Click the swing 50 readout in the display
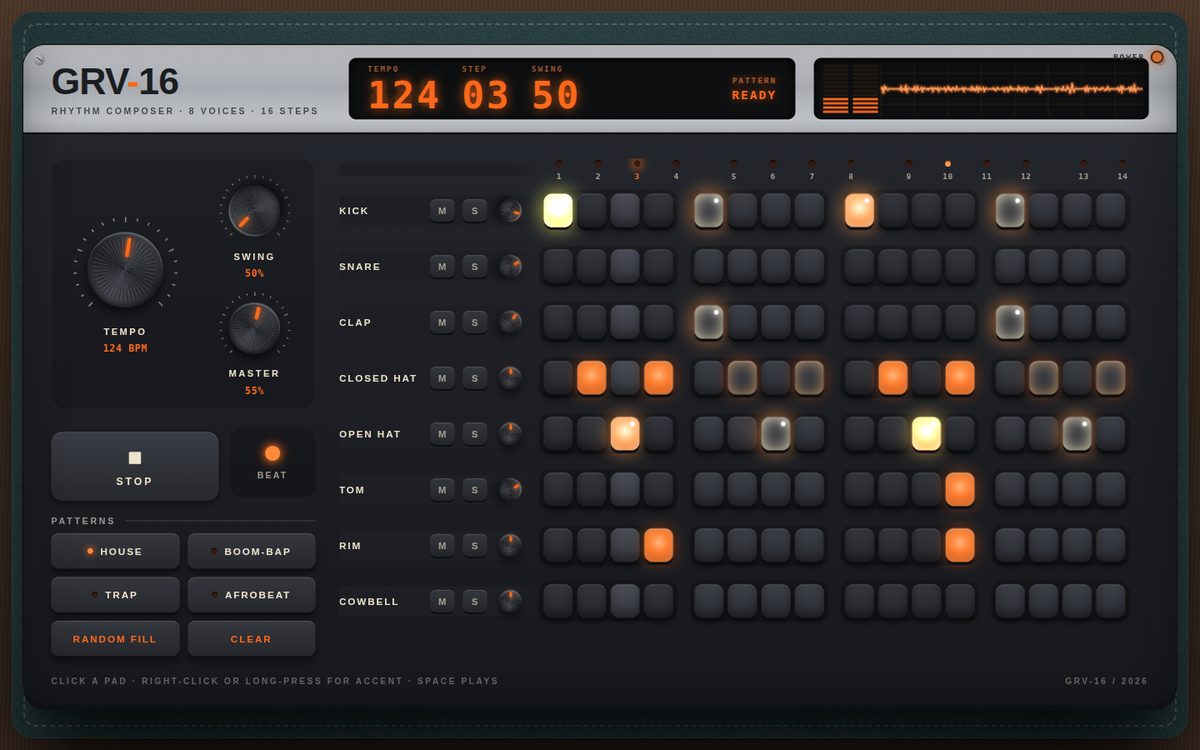 click(x=556, y=96)
